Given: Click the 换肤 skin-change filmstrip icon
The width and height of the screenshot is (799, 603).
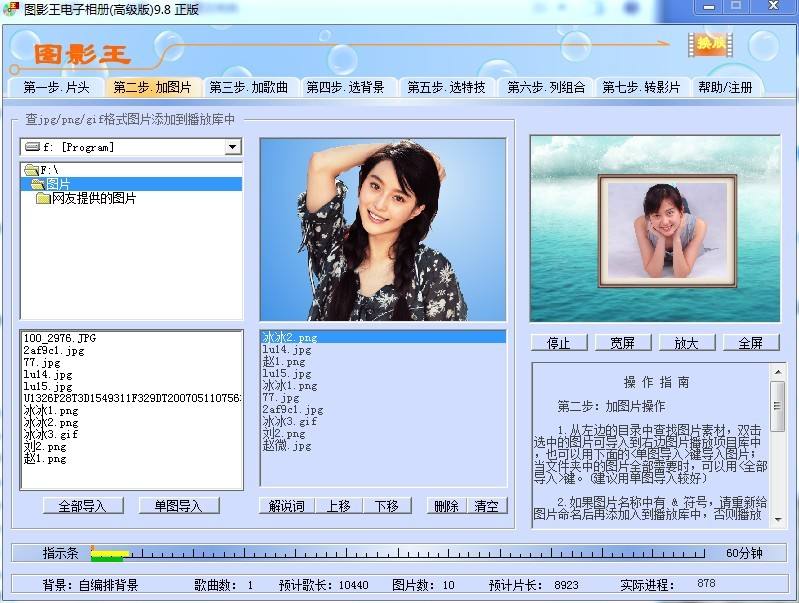Looking at the screenshot, I should click(710, 45).
